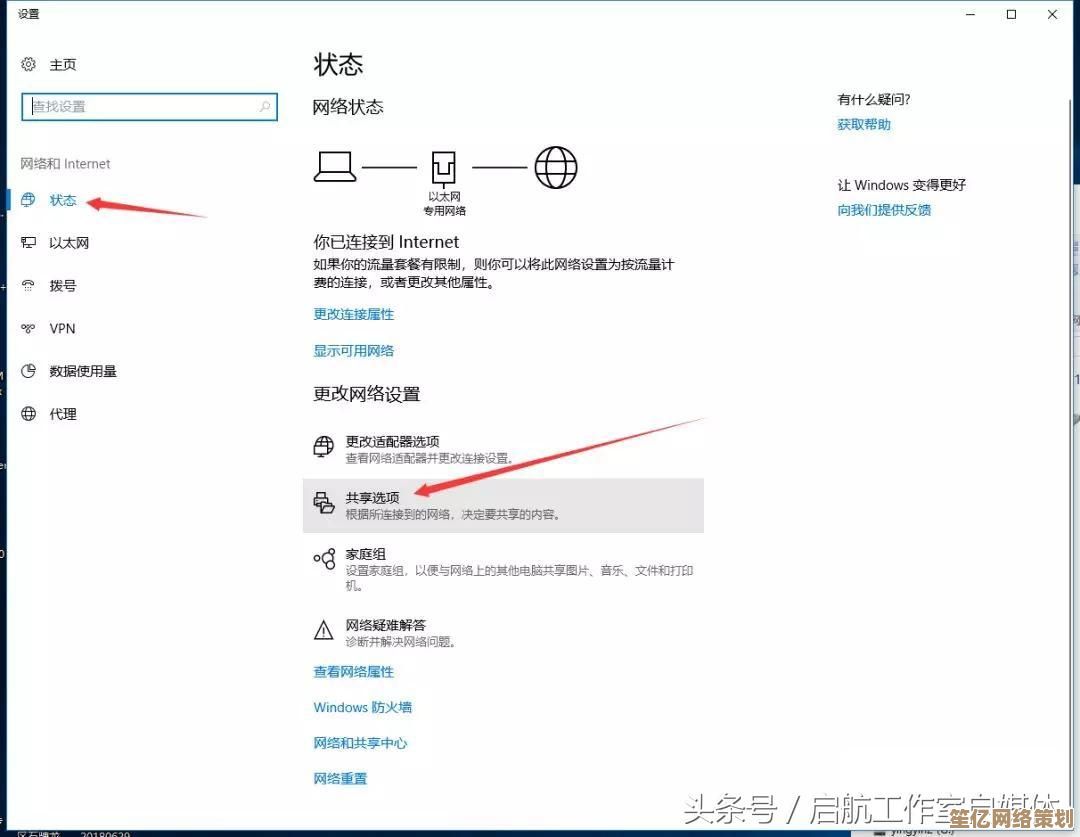
Task: Open the Windows 防火墙 link
Action: pyautogui.click(x=362, y=707)
